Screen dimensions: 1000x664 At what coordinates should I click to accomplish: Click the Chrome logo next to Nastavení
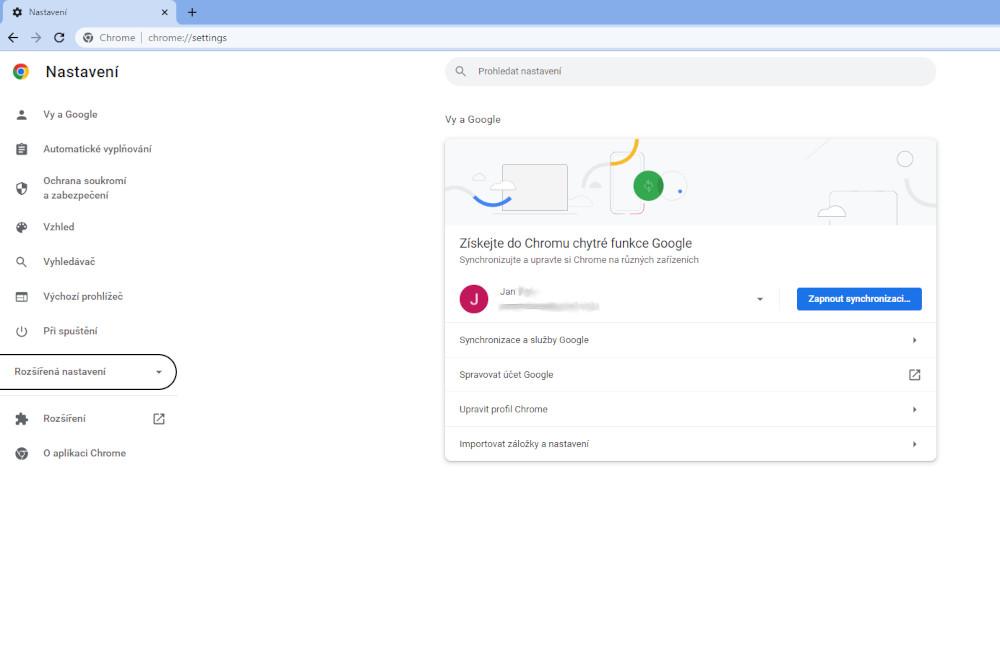pos(21,71)
